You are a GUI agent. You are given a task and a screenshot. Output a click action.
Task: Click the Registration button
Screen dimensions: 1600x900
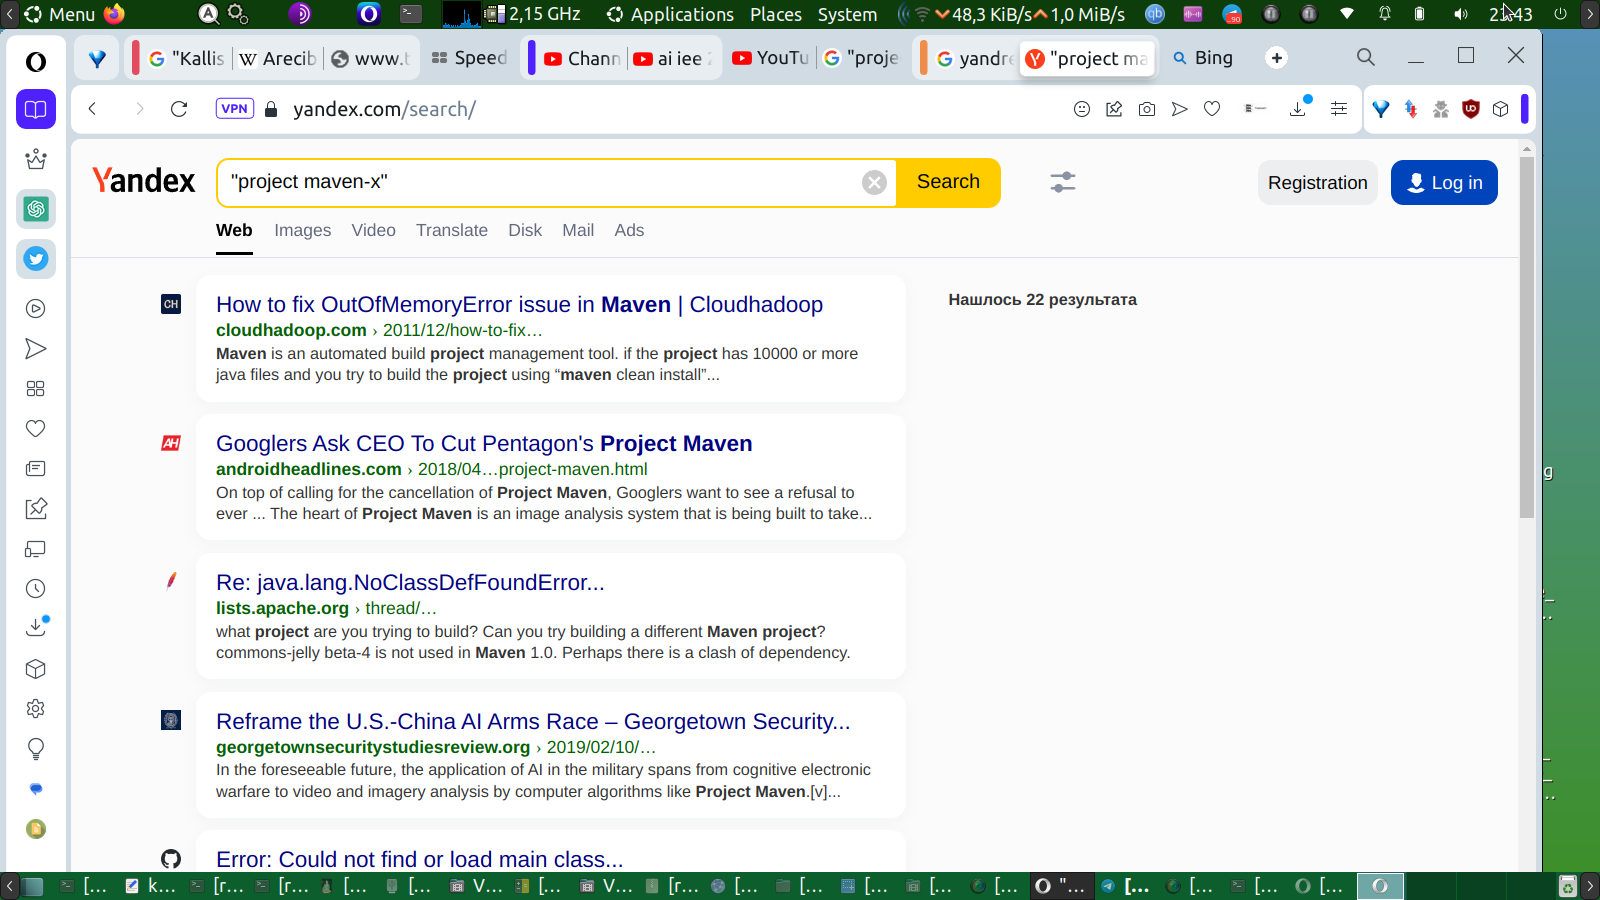pos(1318,183)
